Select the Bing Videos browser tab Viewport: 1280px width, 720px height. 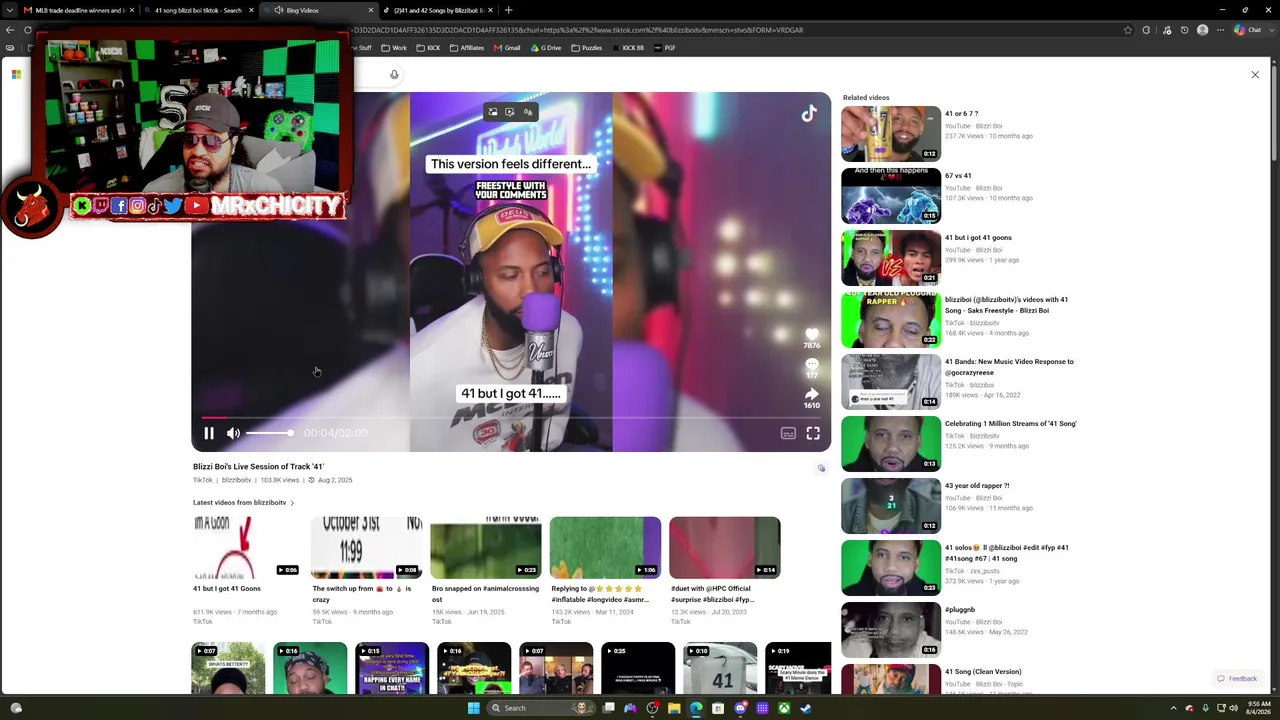click(318, 10)
